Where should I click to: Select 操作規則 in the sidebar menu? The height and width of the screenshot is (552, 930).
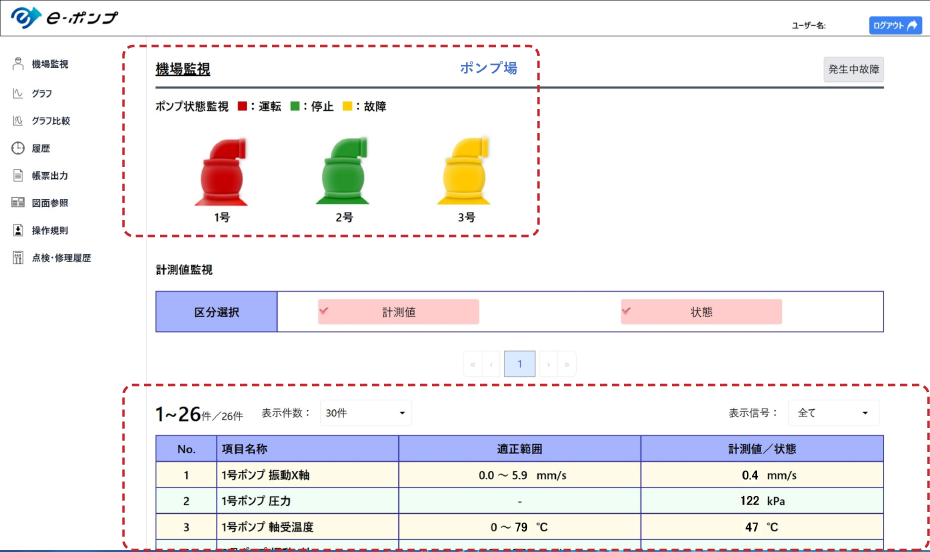click(50, 230)
